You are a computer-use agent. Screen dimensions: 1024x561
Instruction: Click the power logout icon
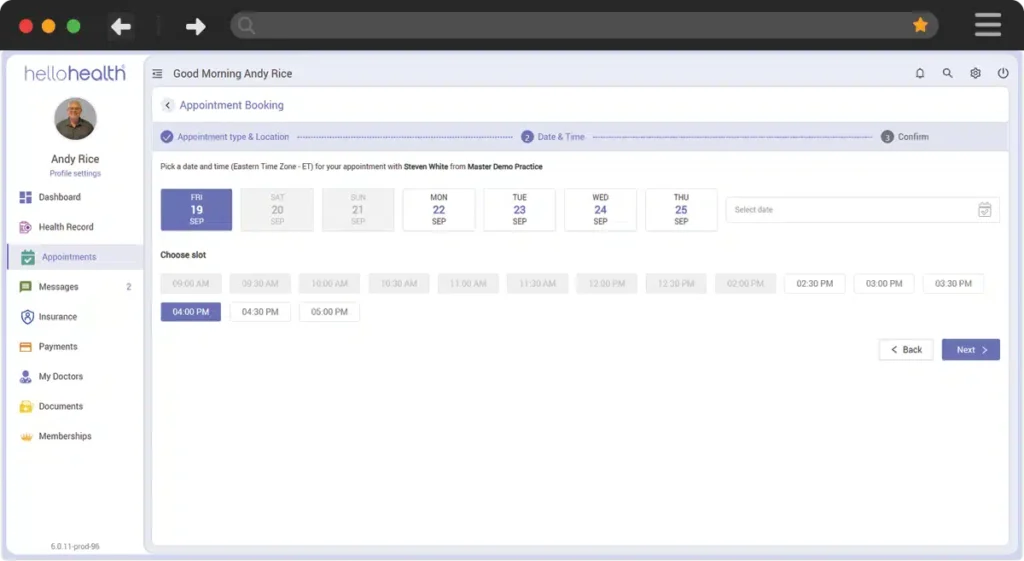coord(1003,74)
